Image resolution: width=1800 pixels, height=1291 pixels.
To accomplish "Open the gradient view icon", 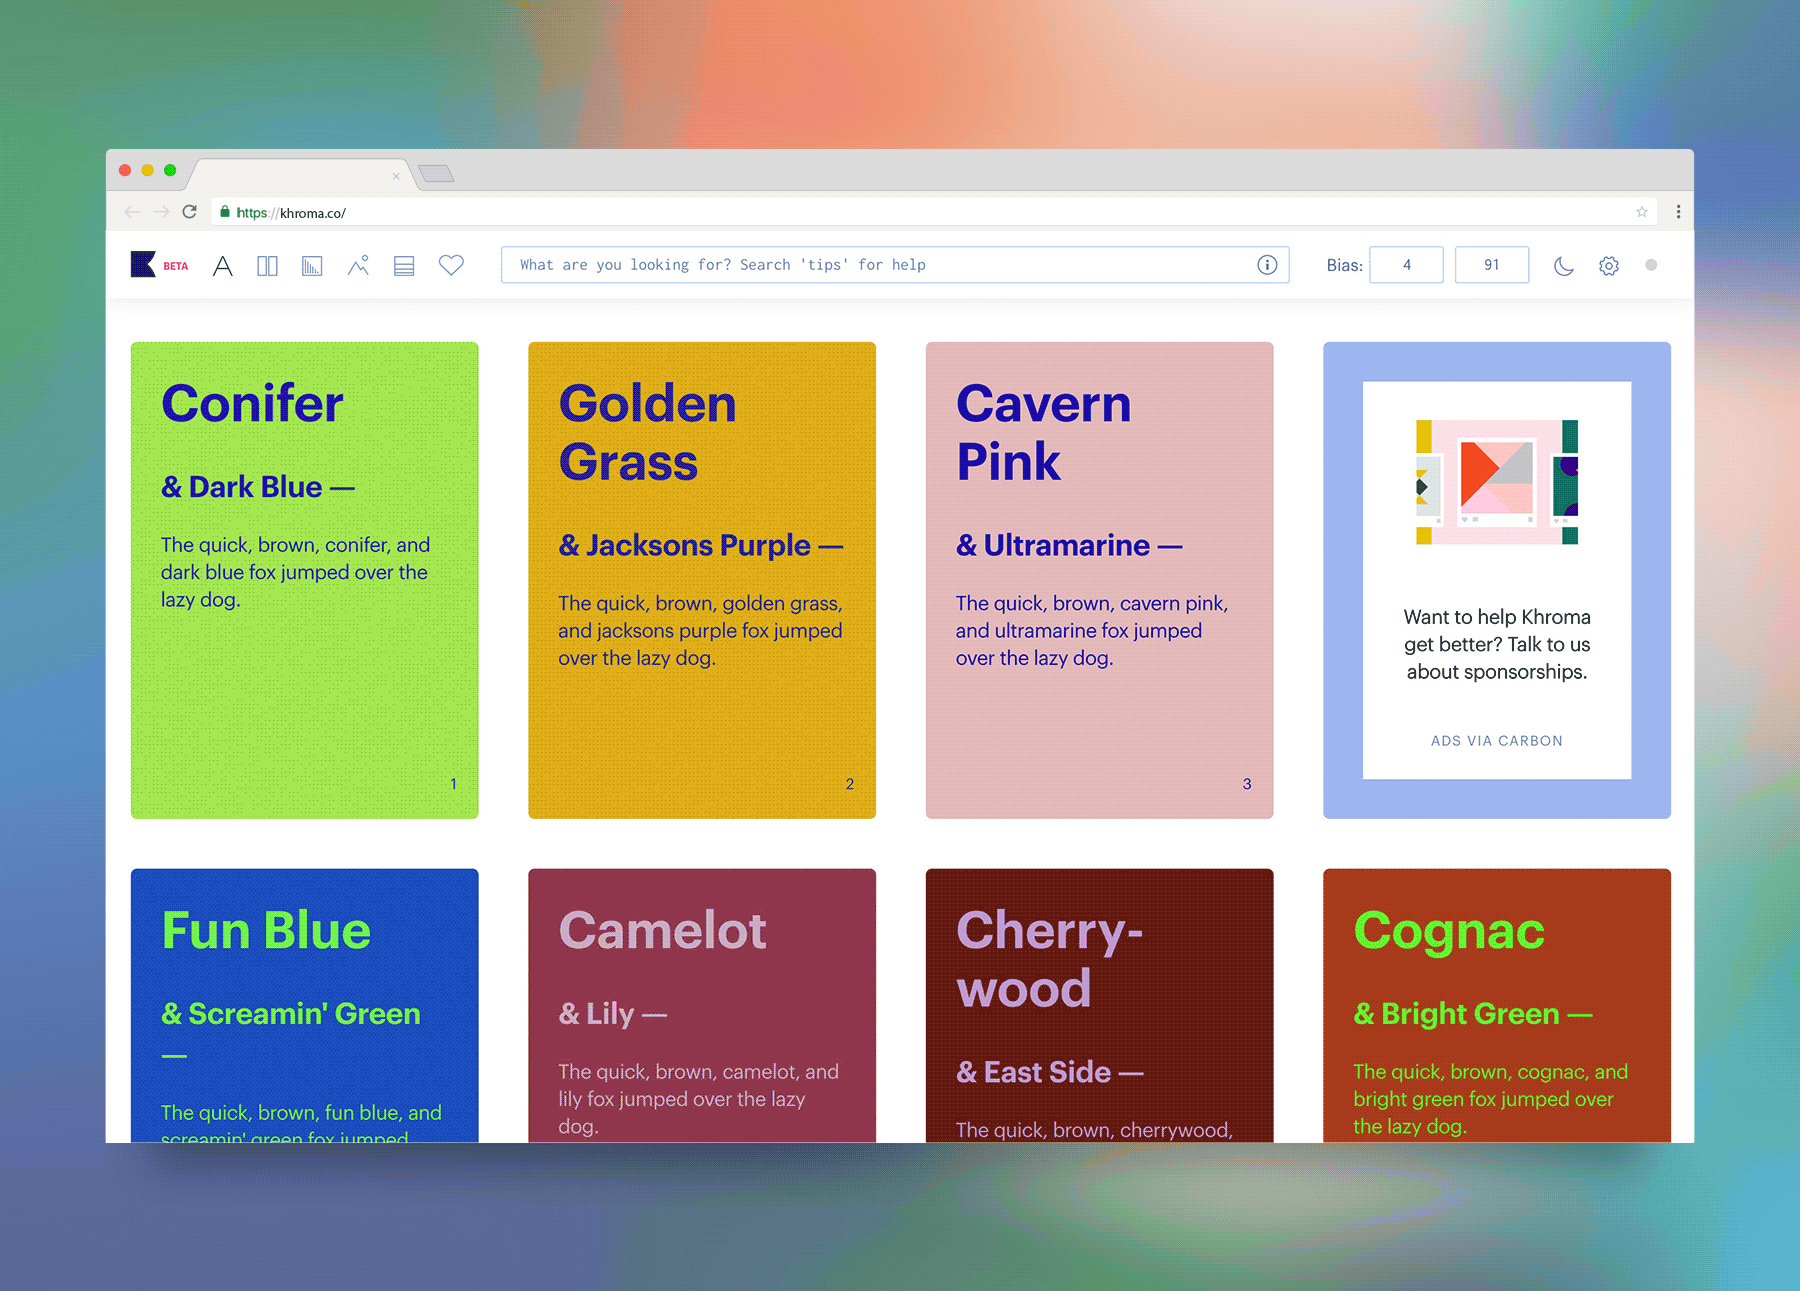I will point(312,266).
